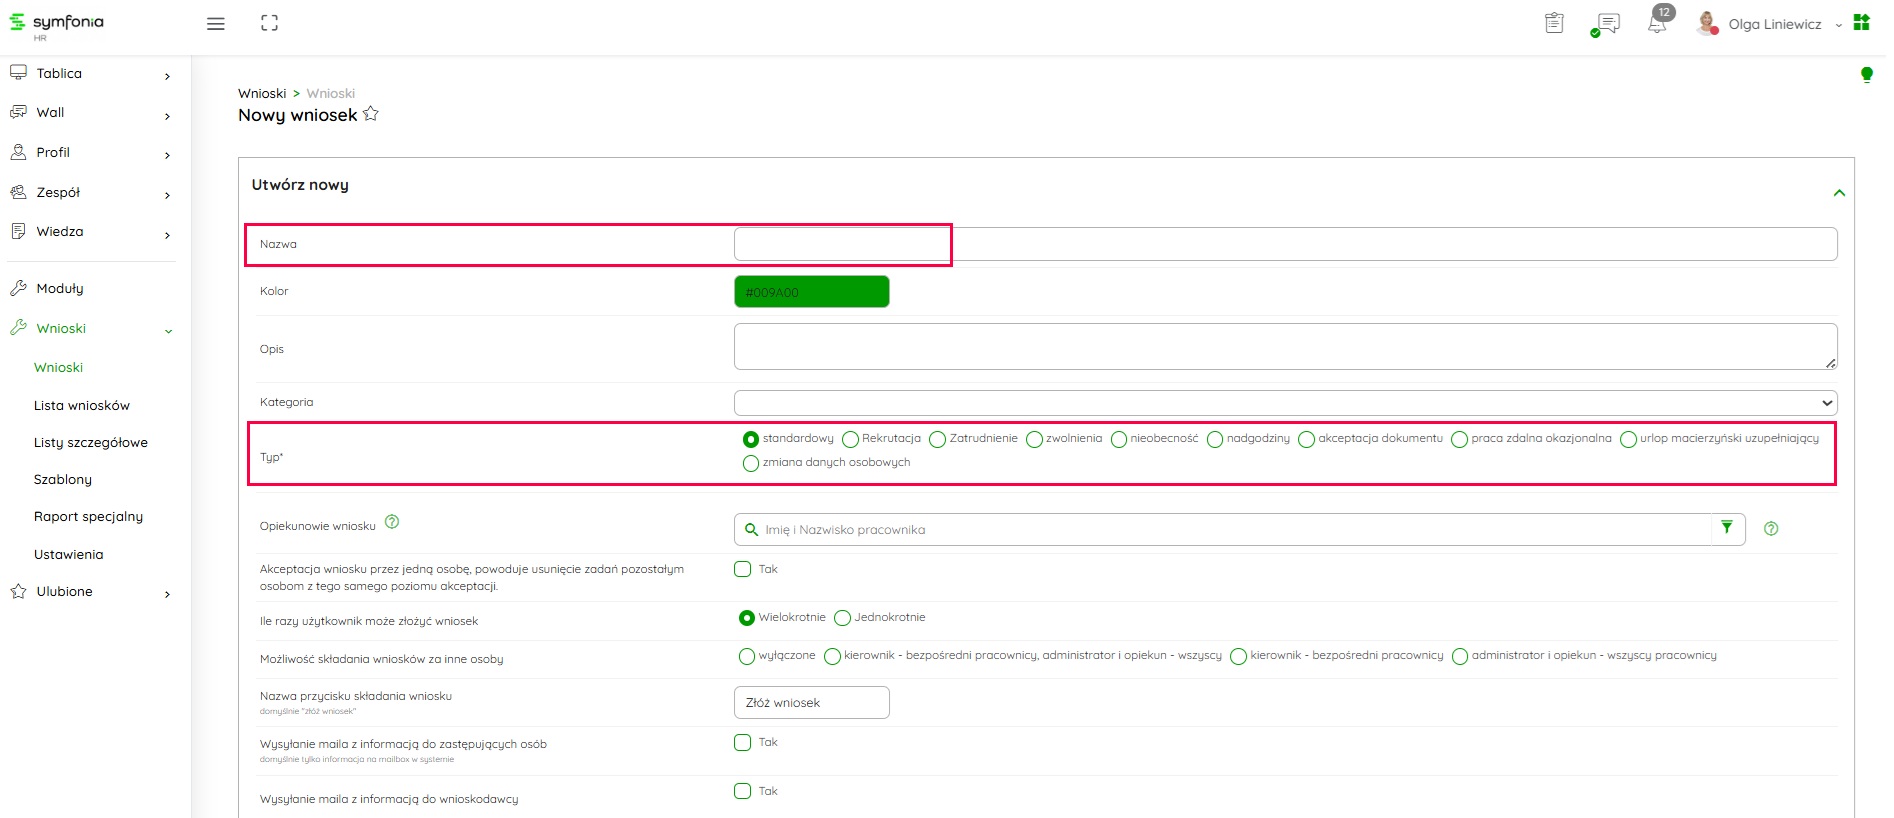1894x818 pixels.
Task: Click the green Kolor swatch field
Action: tap(811, 292)
